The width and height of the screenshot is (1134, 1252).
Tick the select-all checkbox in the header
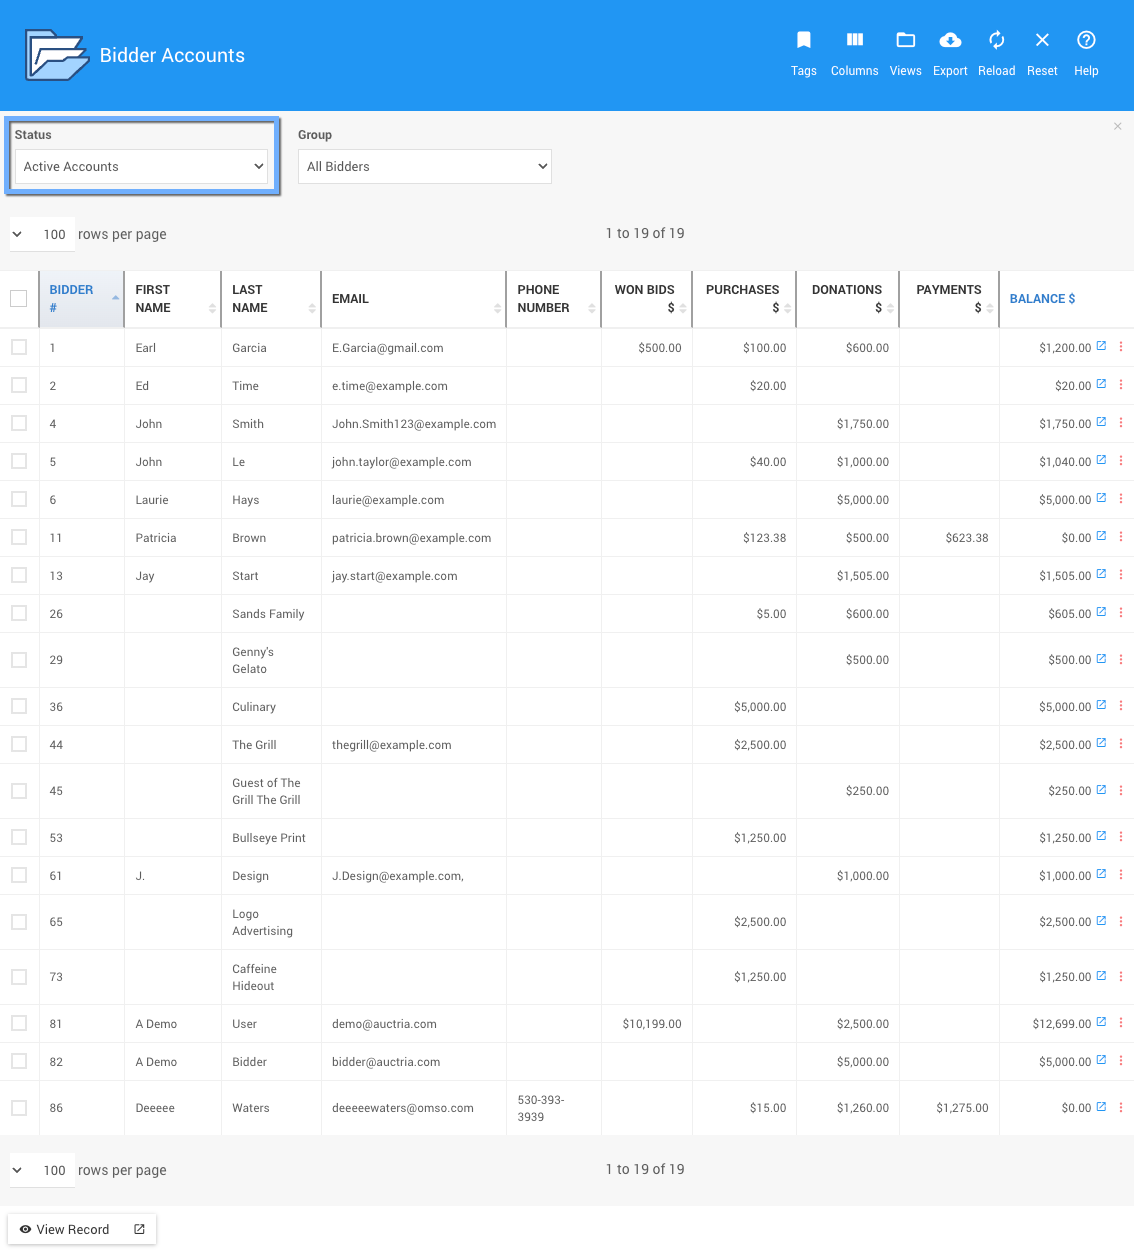point(19,299)
